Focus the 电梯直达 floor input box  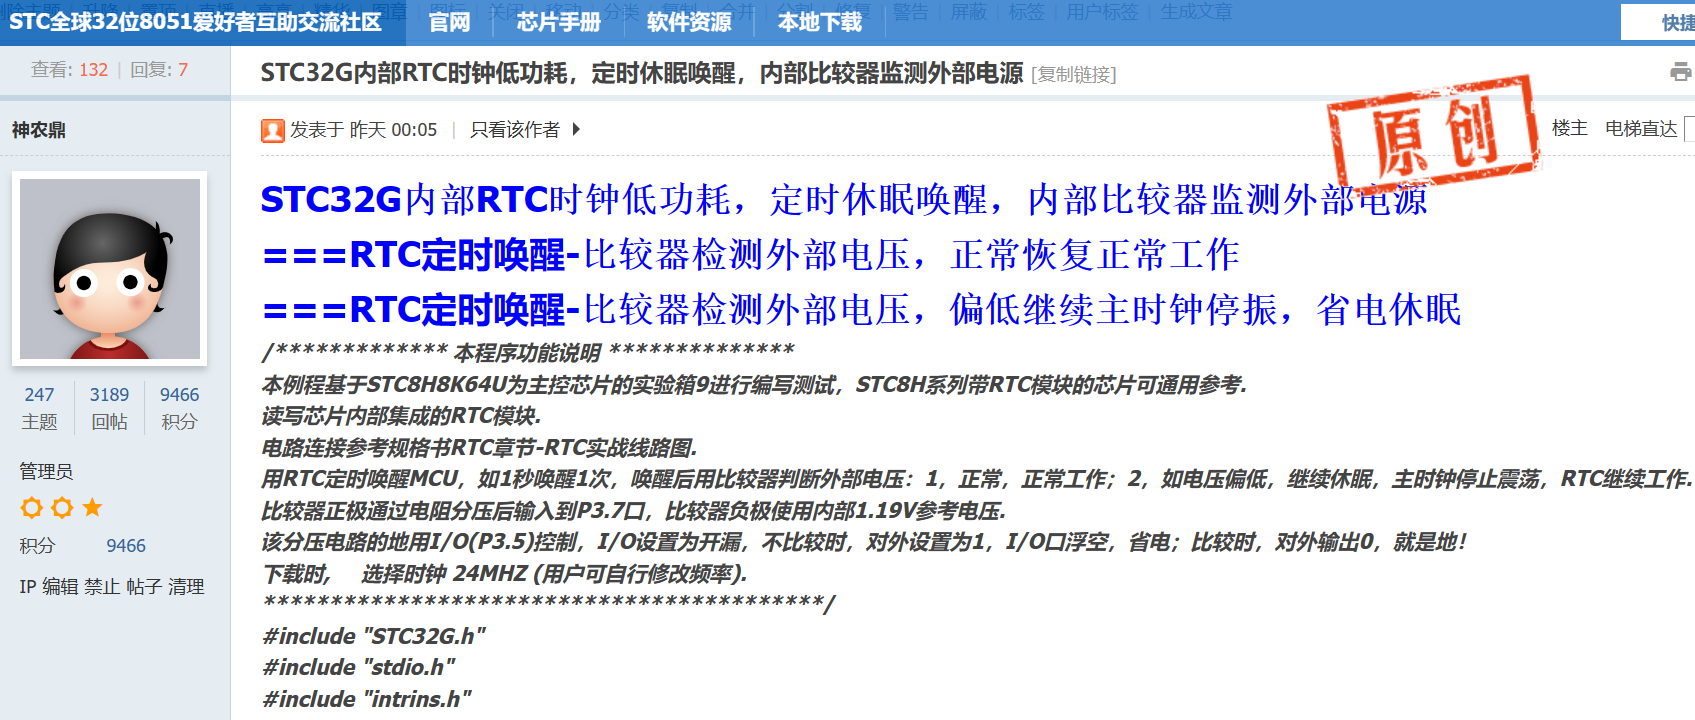point(1690,129)
